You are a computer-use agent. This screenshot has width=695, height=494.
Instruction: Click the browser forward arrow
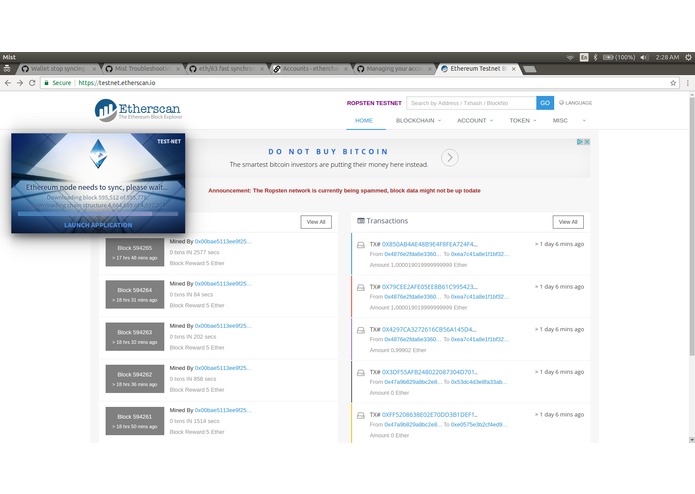coord(20,83)
